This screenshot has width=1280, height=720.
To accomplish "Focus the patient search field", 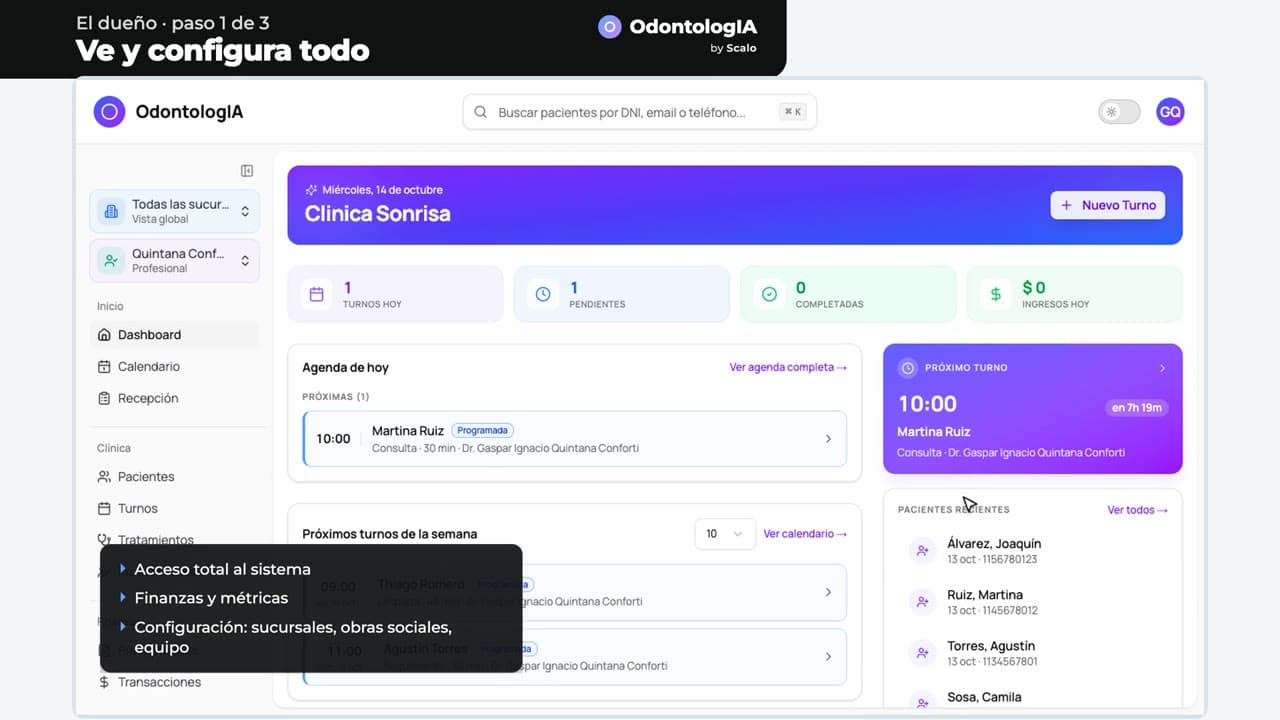I will tap(640, 112).
